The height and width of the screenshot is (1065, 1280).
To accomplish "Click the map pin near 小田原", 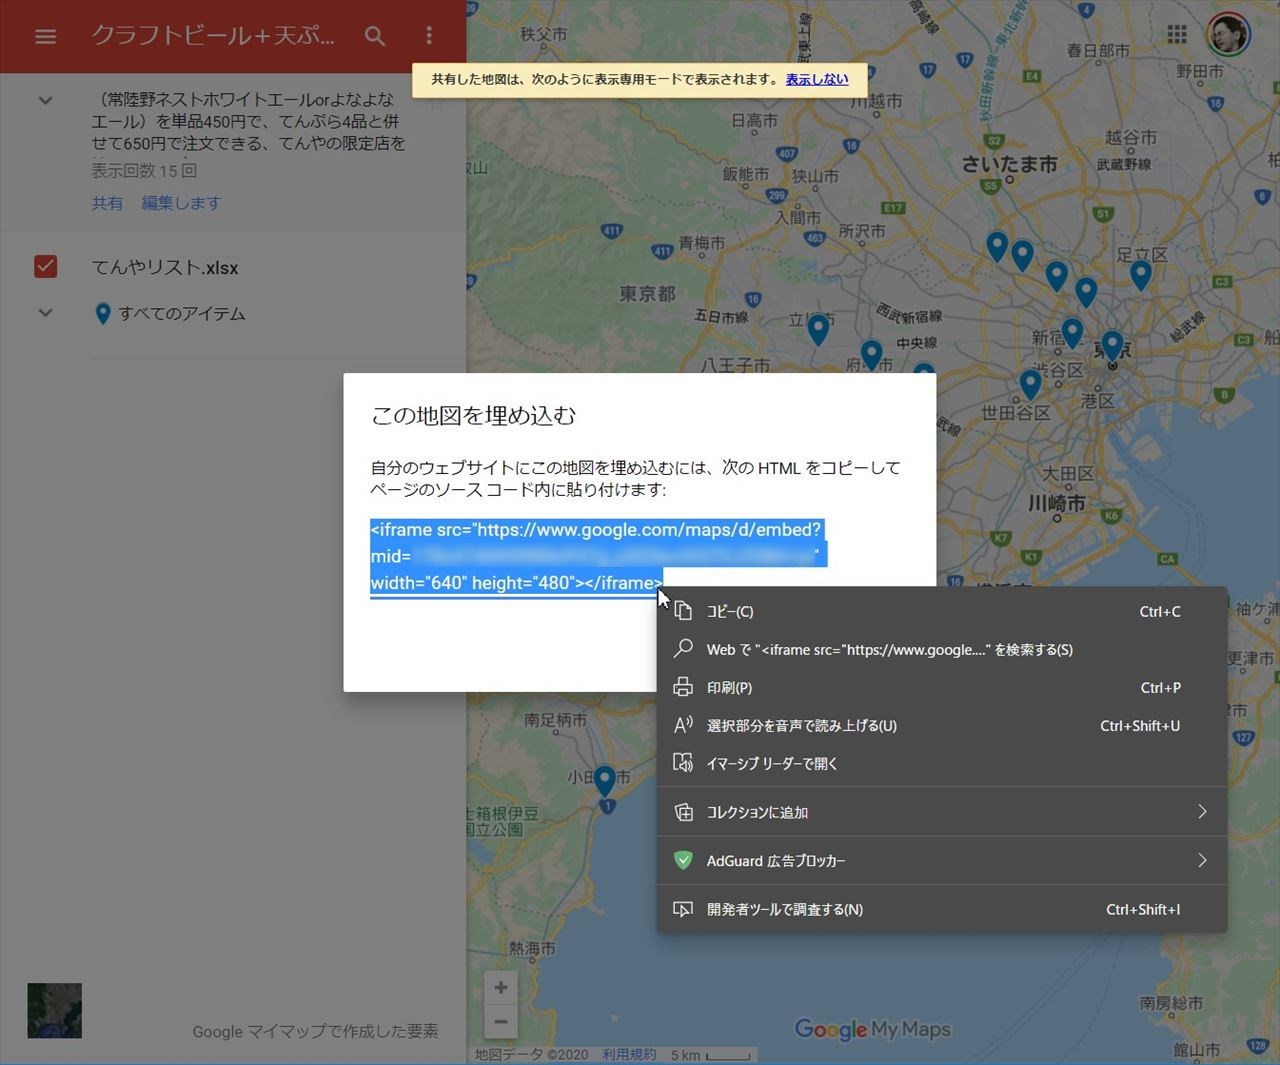I will point(605,781).
